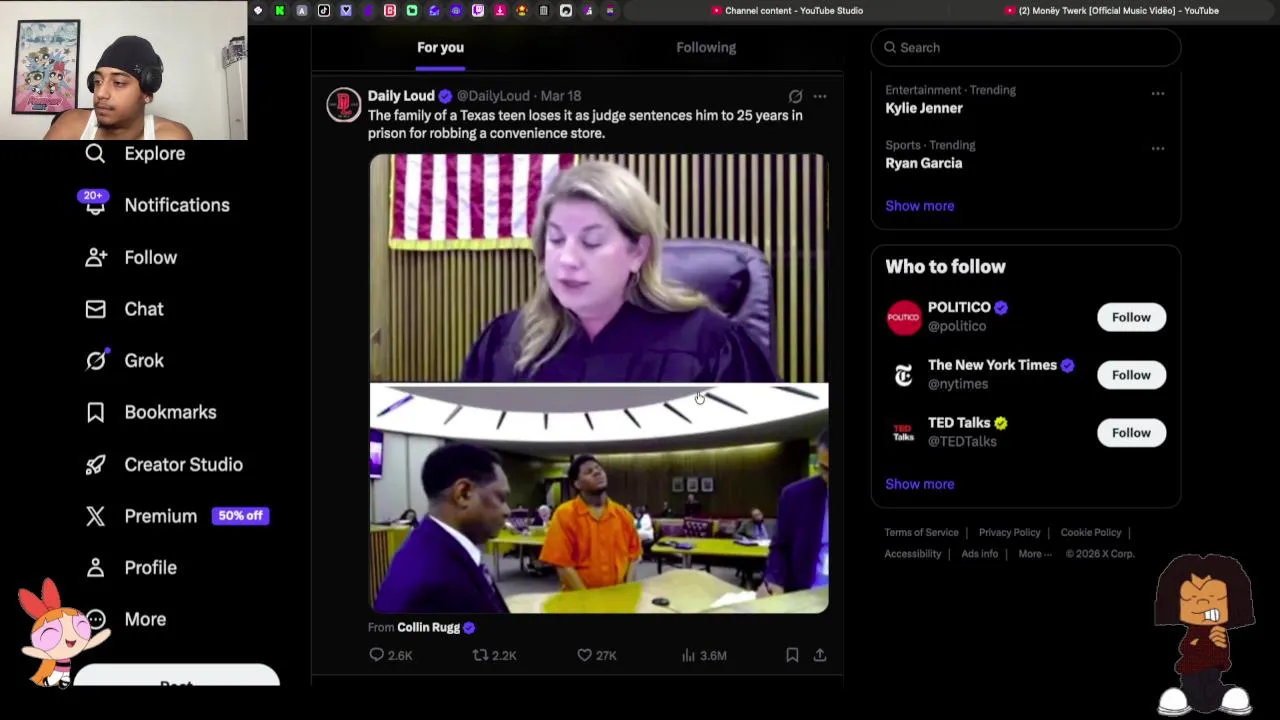The width and height of the screenshot is (1280, 720).
Task: Click Show more under trending topics
Action: (919, 206)
